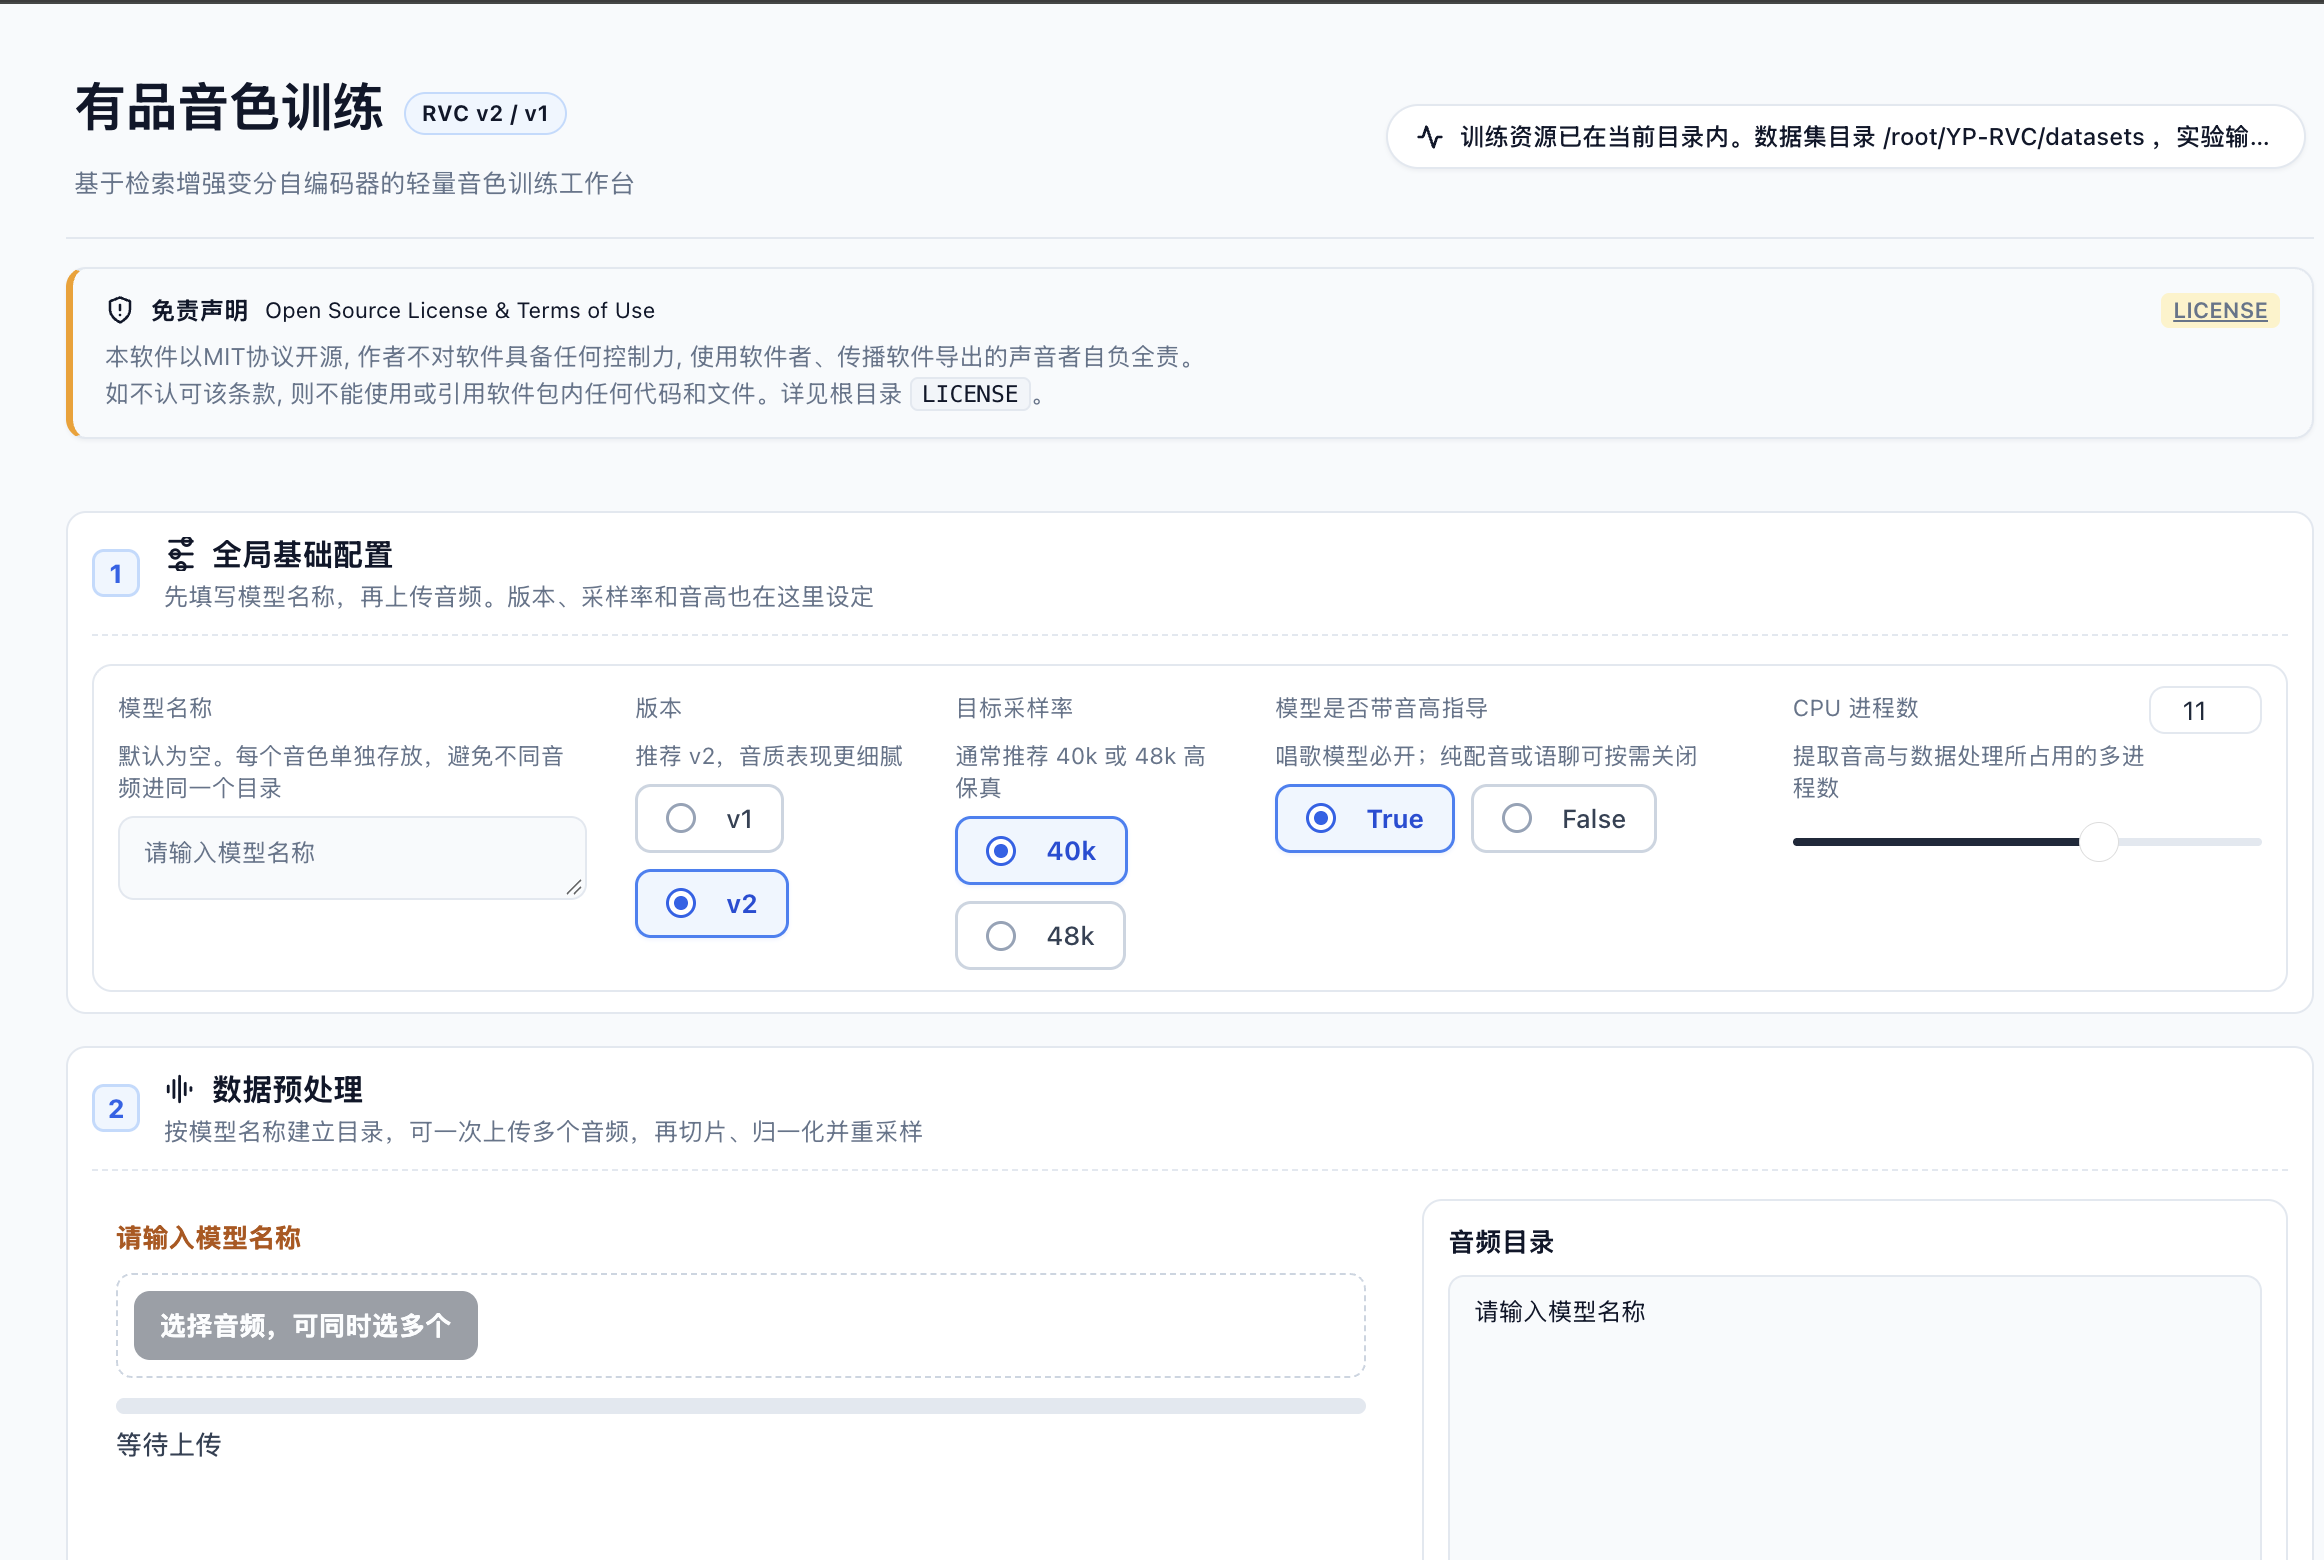Click the step 2 number badge
Image resolution: width=2324 pixels, height=1560 pixels.
116,1109
